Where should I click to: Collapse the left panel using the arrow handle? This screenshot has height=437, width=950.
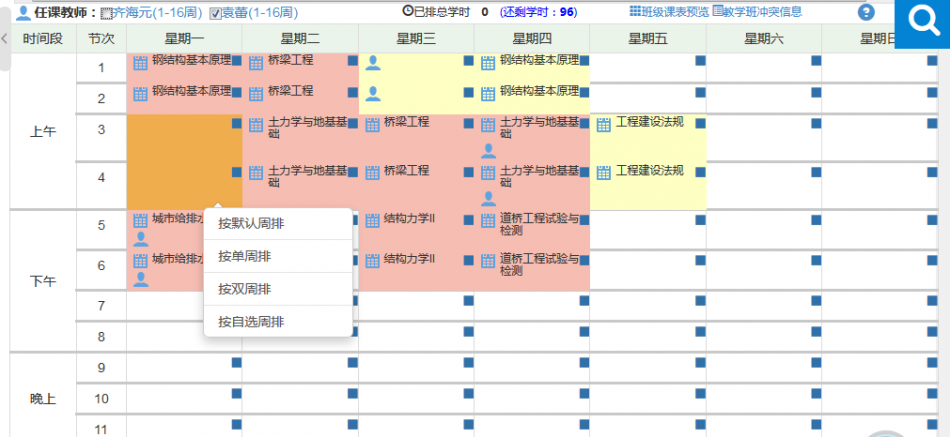tap(4, 38)
